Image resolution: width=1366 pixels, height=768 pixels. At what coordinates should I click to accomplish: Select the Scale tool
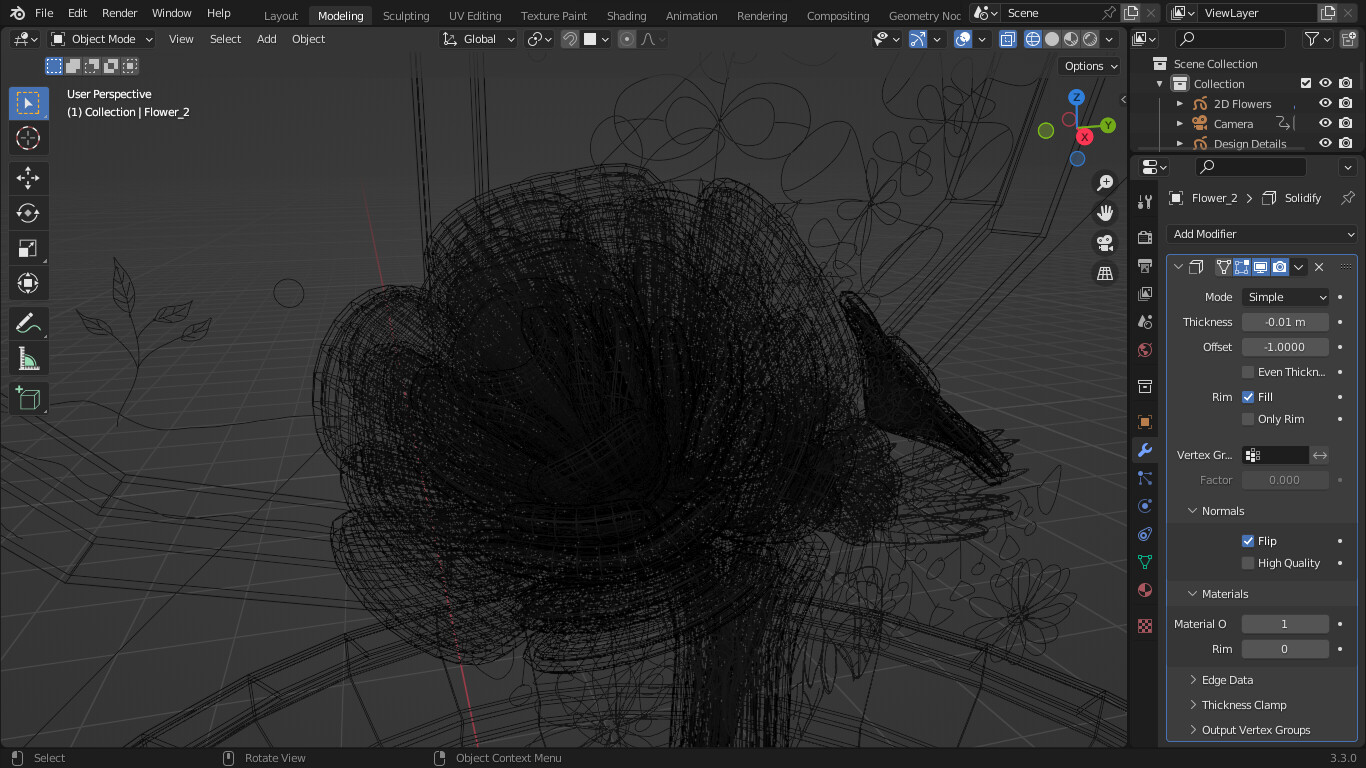tap(28, 248)
